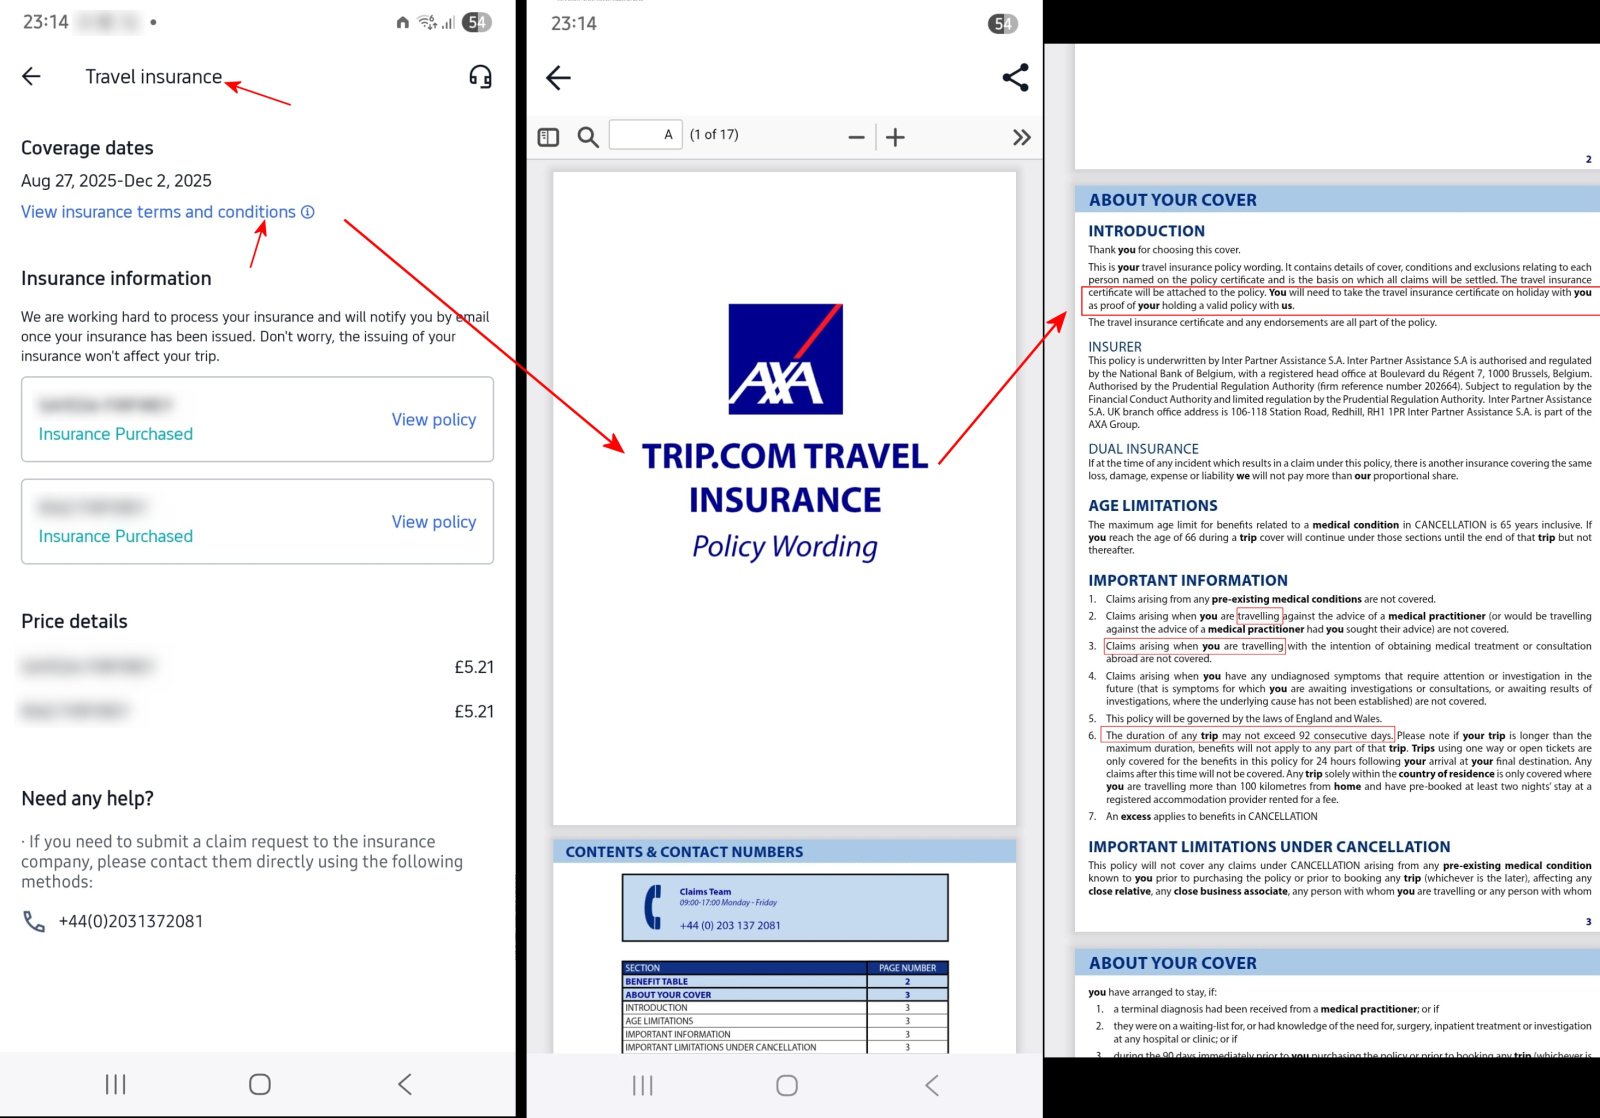This screenshot has height=1118, width=1600.
Task: Open customer support headset icon
Action: coord(480,77)
